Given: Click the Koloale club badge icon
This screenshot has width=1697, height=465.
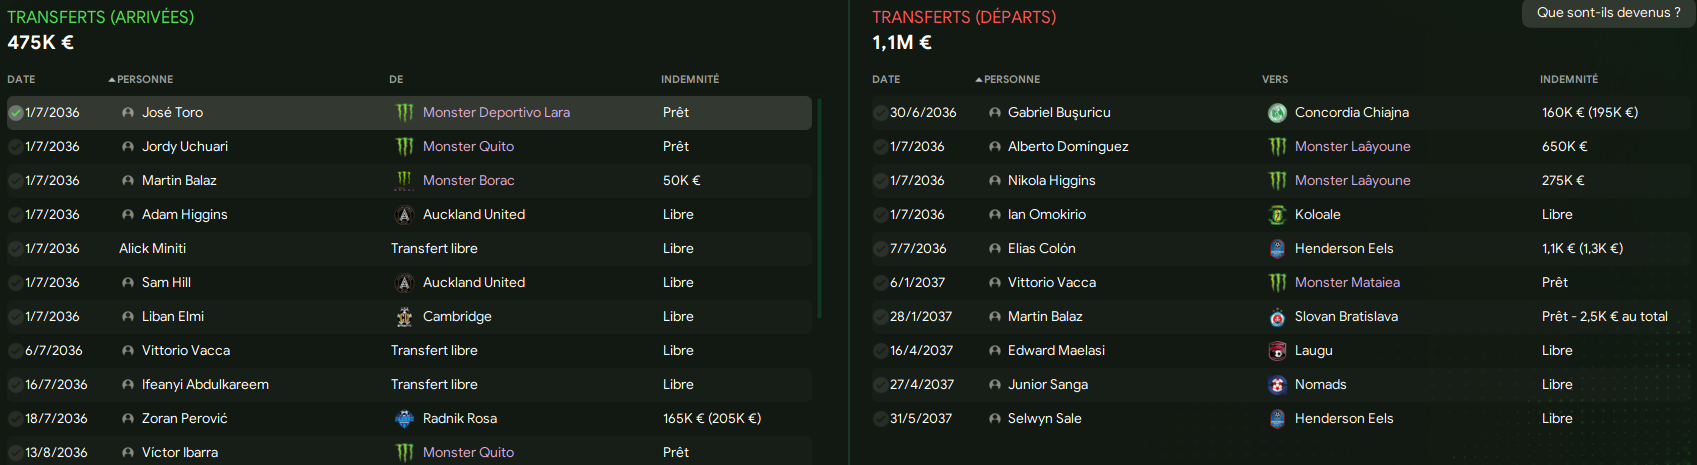Looking at the screenshot, I should click(1277, 215).
